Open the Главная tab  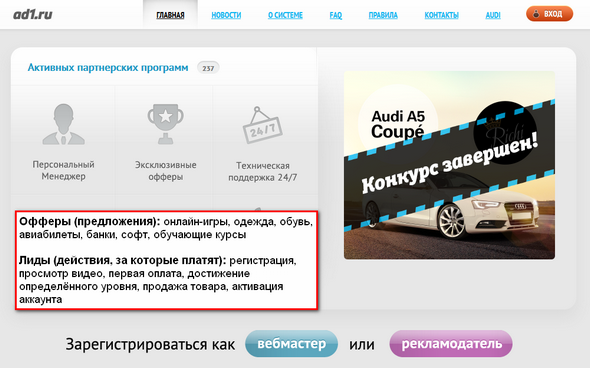click(170, 15)
